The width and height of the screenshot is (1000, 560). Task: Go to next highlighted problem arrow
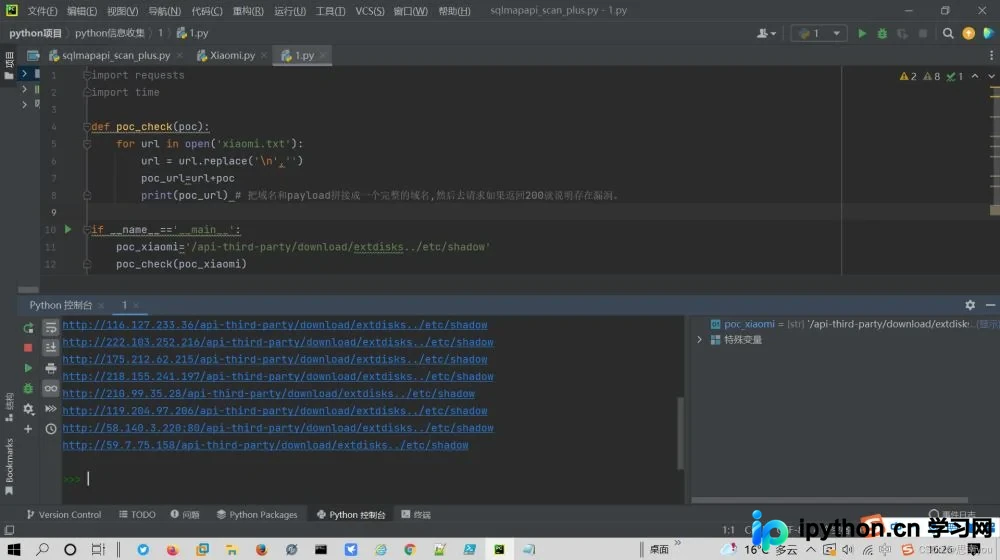click(991, 76)
